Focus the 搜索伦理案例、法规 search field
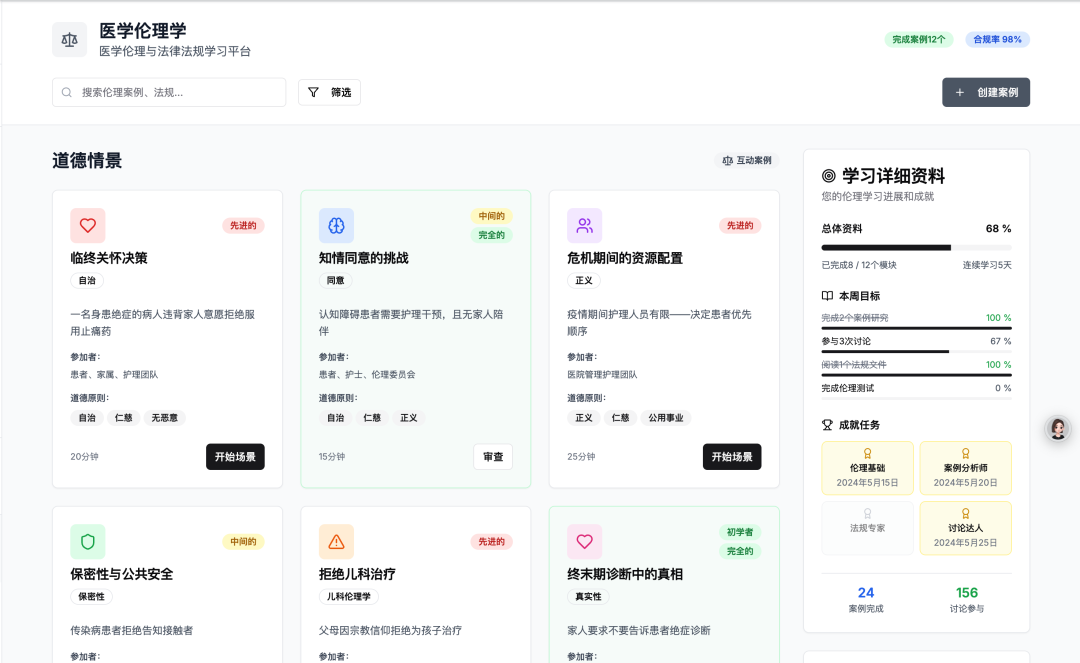The image size is (1080, 663). tap(169, 92)
